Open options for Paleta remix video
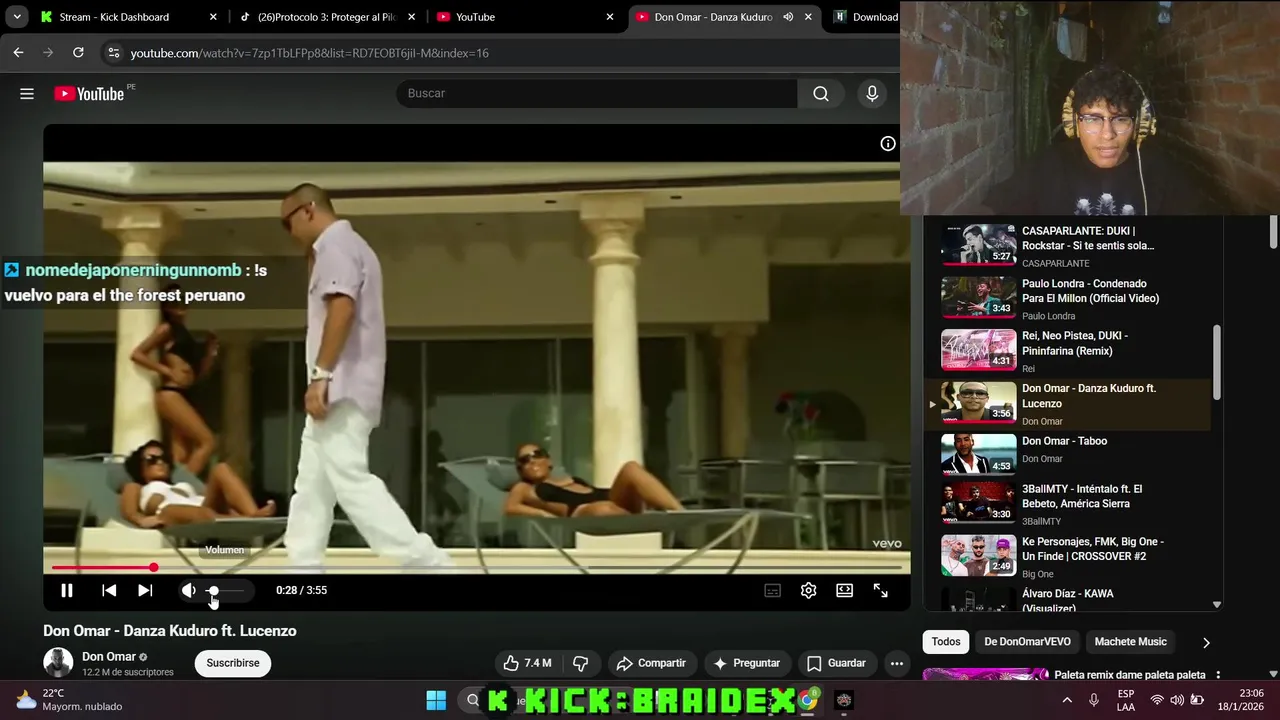Screen dimensions: 1280x720 tap(1217, 676)
